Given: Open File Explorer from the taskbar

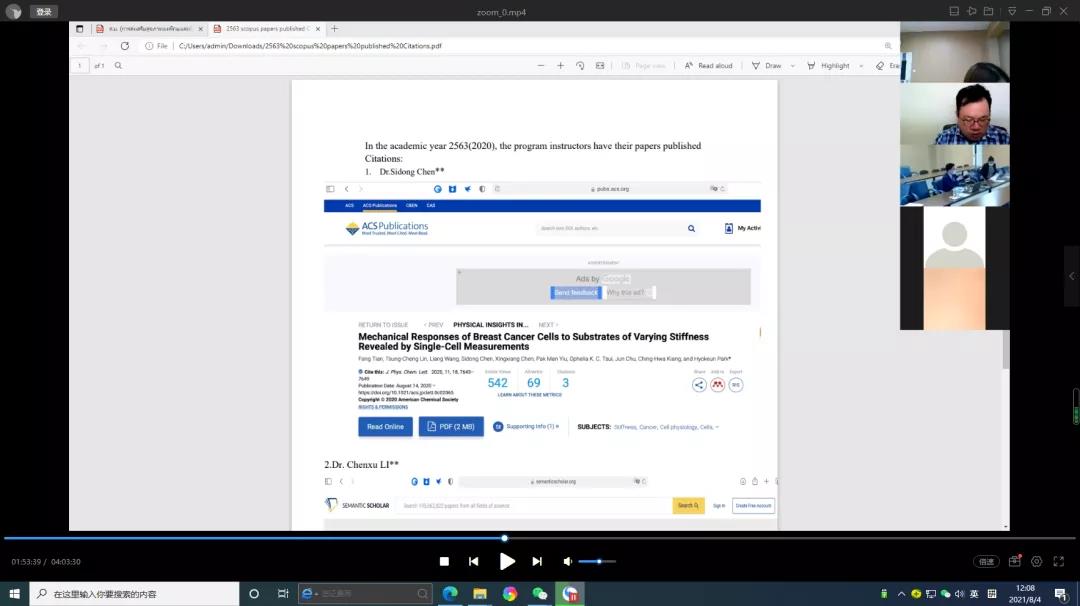Looking at the screenshot, I should pos(480,594).
